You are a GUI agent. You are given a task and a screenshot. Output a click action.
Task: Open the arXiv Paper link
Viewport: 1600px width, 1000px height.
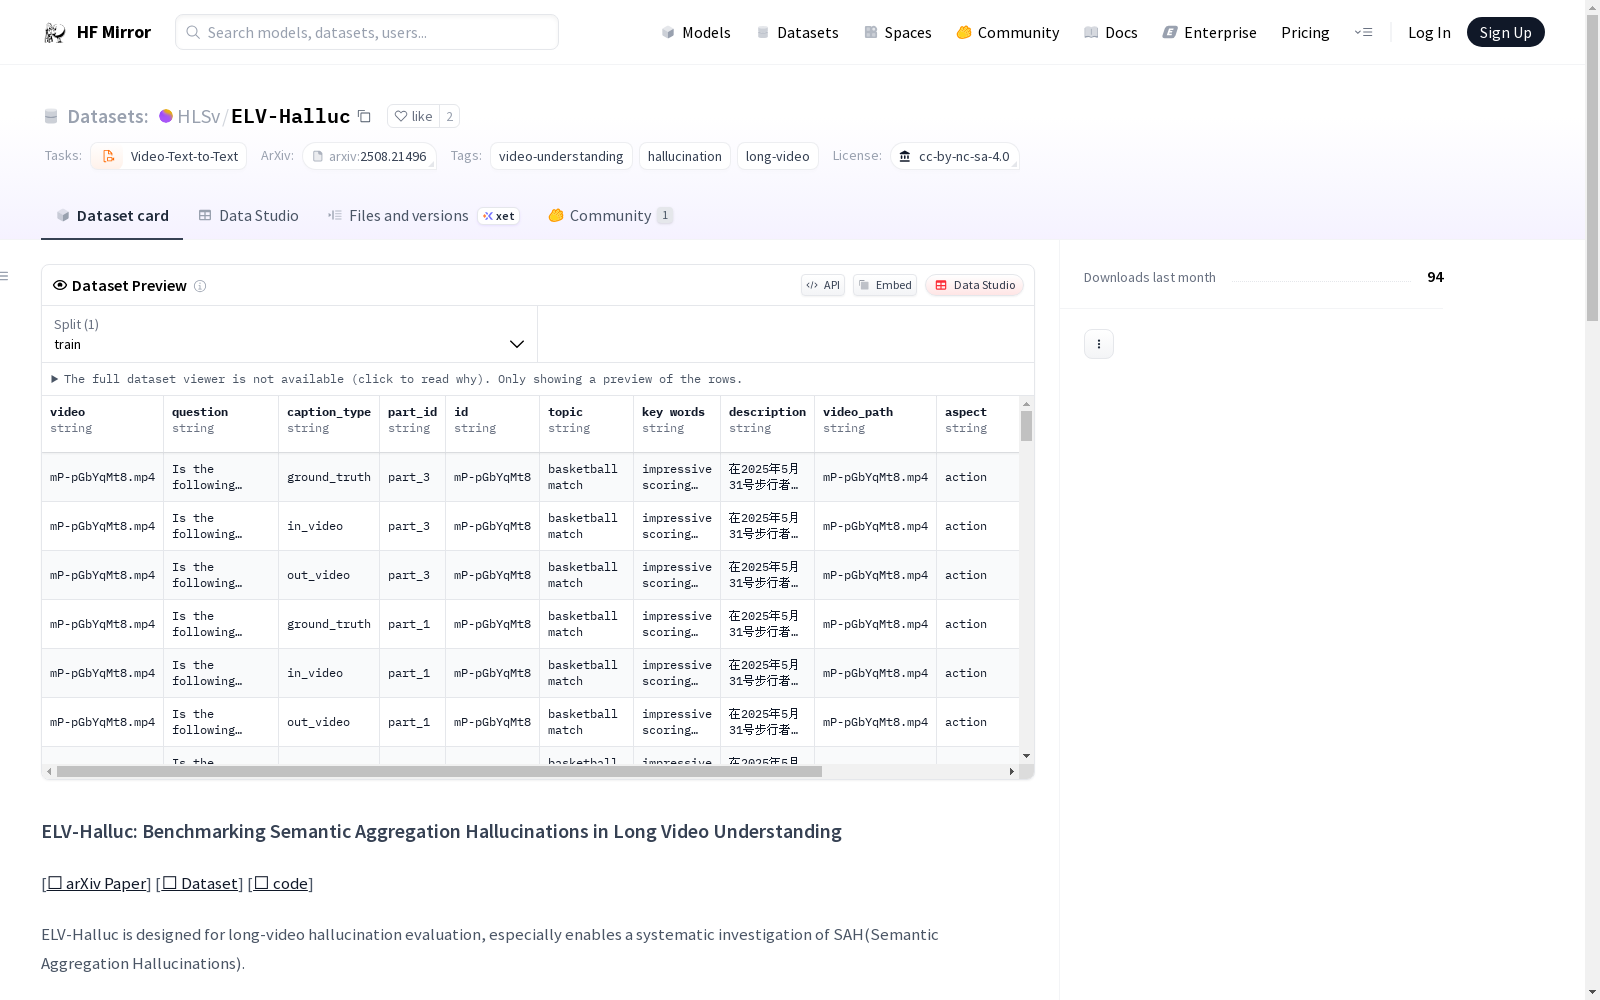pyautogui.click(x=97, y=884)
